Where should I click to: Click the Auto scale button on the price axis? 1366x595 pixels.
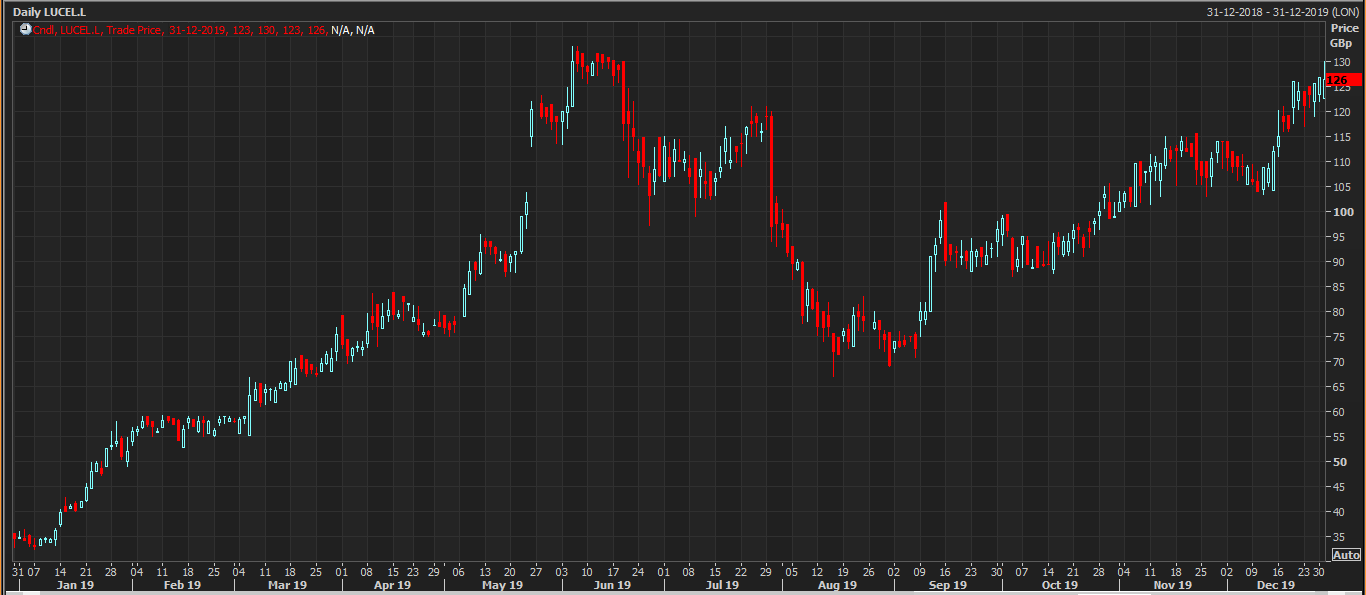click(x=1347, y=555)
